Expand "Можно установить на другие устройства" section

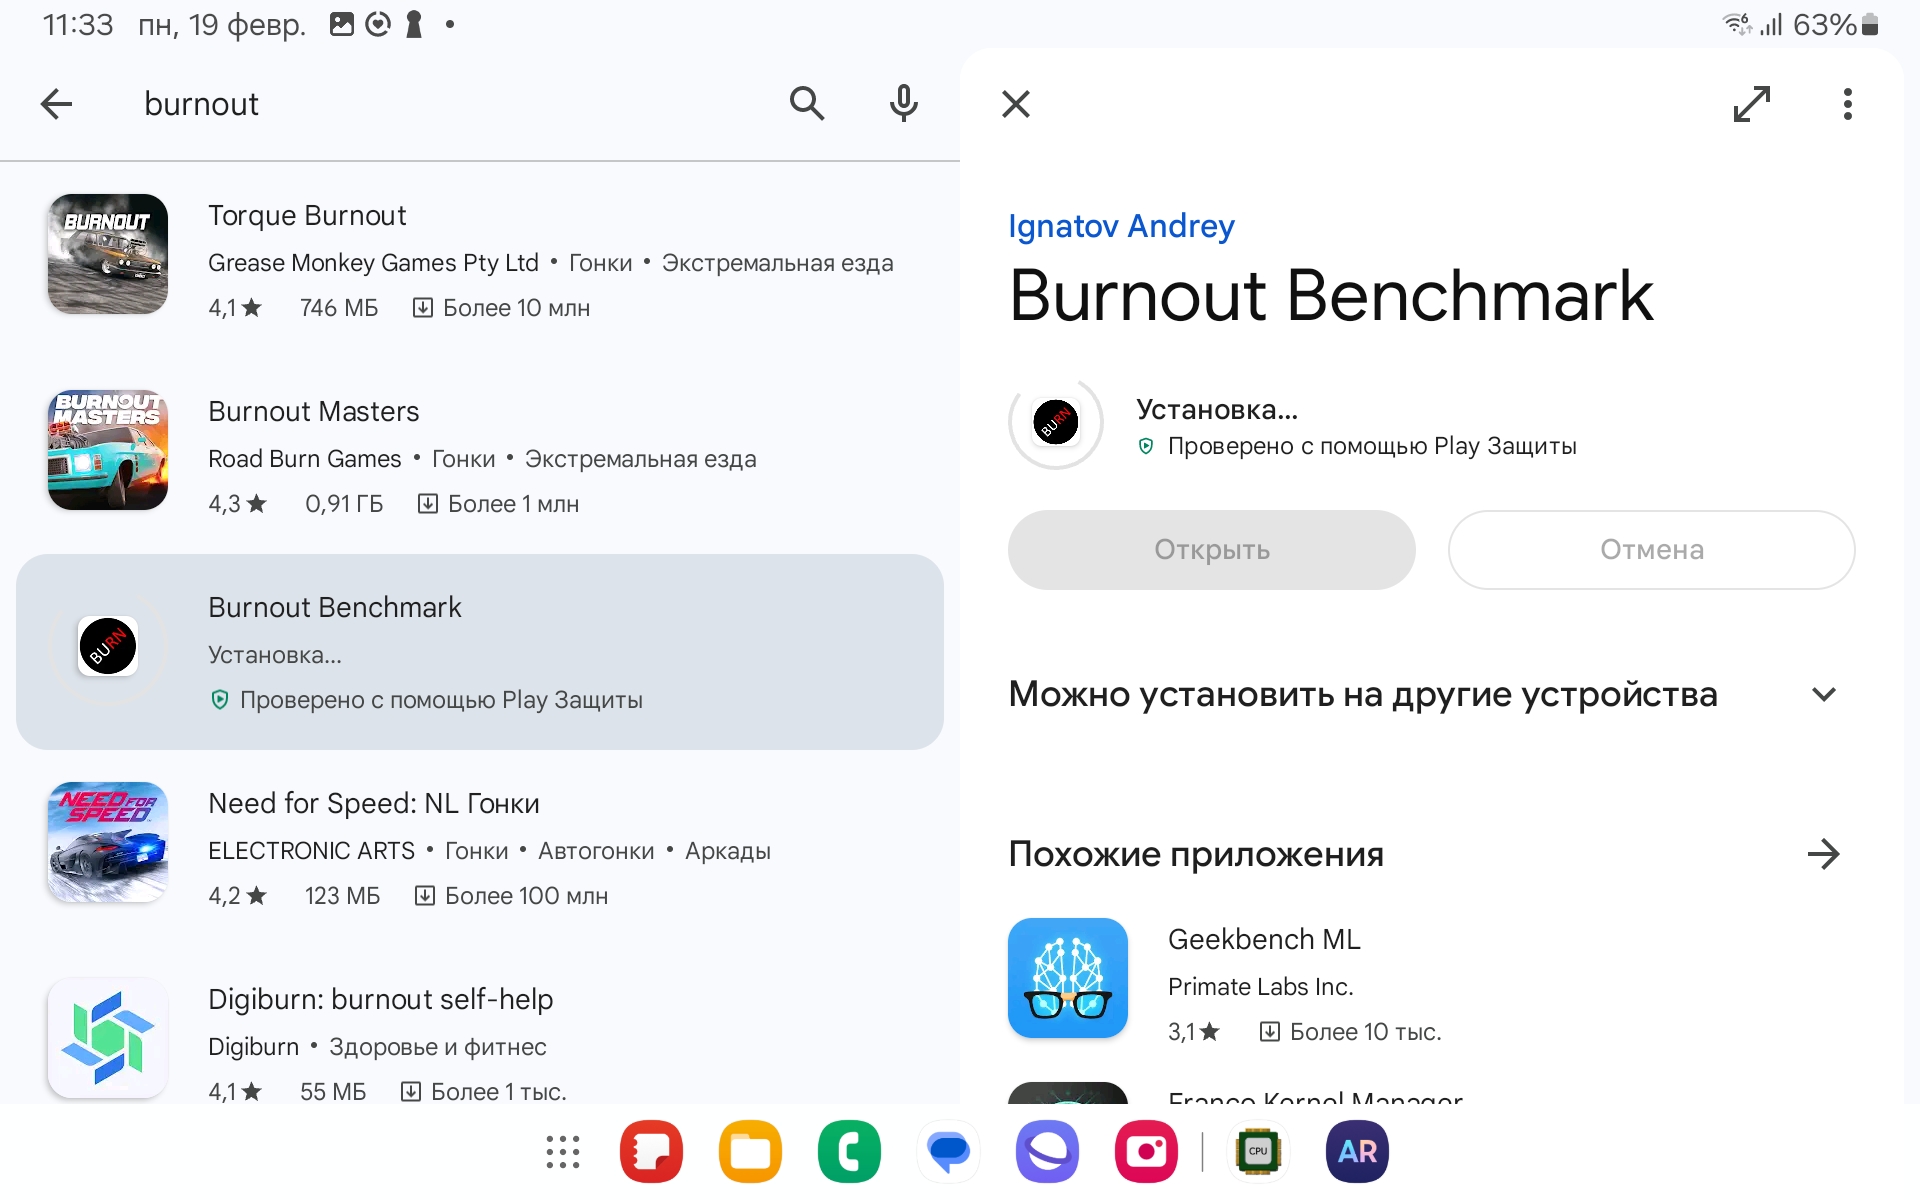pos(1823,694)
